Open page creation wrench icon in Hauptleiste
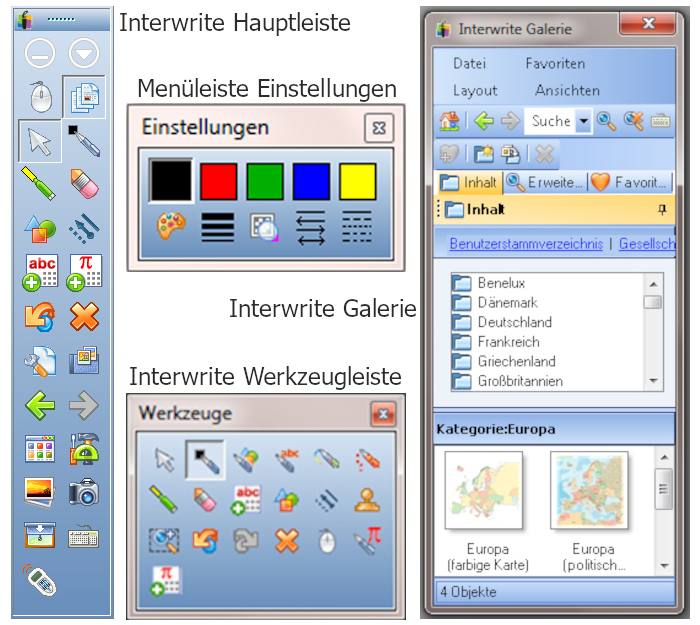700x625 pixels. point(40,361)
